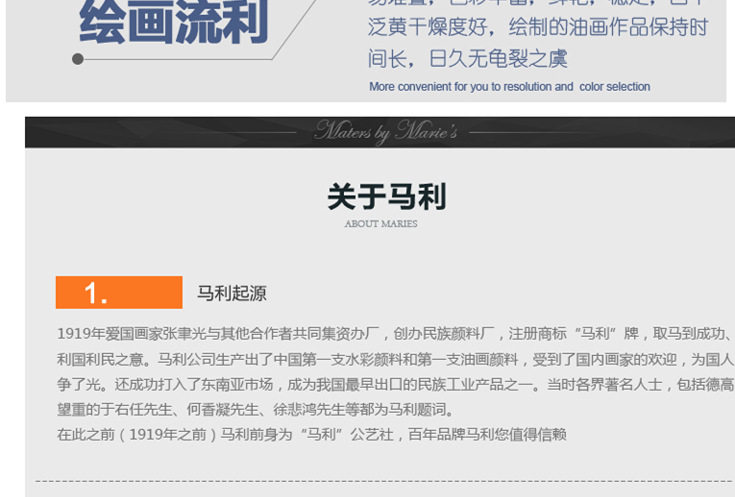Click the '泛黄干燥度好' text line
The width and height of the screenshot is (735, 497).
click(x=538, y=27)
